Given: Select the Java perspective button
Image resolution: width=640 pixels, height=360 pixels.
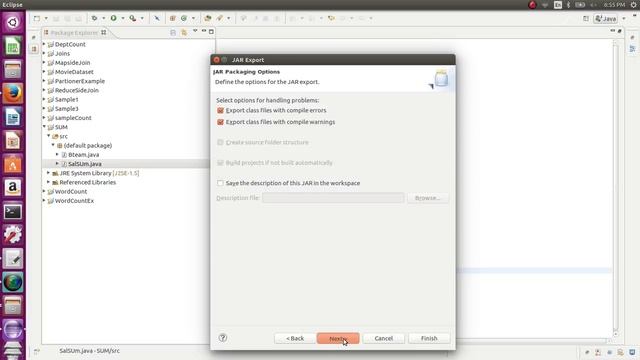Looking at the screenshot, I should (606, 19).
